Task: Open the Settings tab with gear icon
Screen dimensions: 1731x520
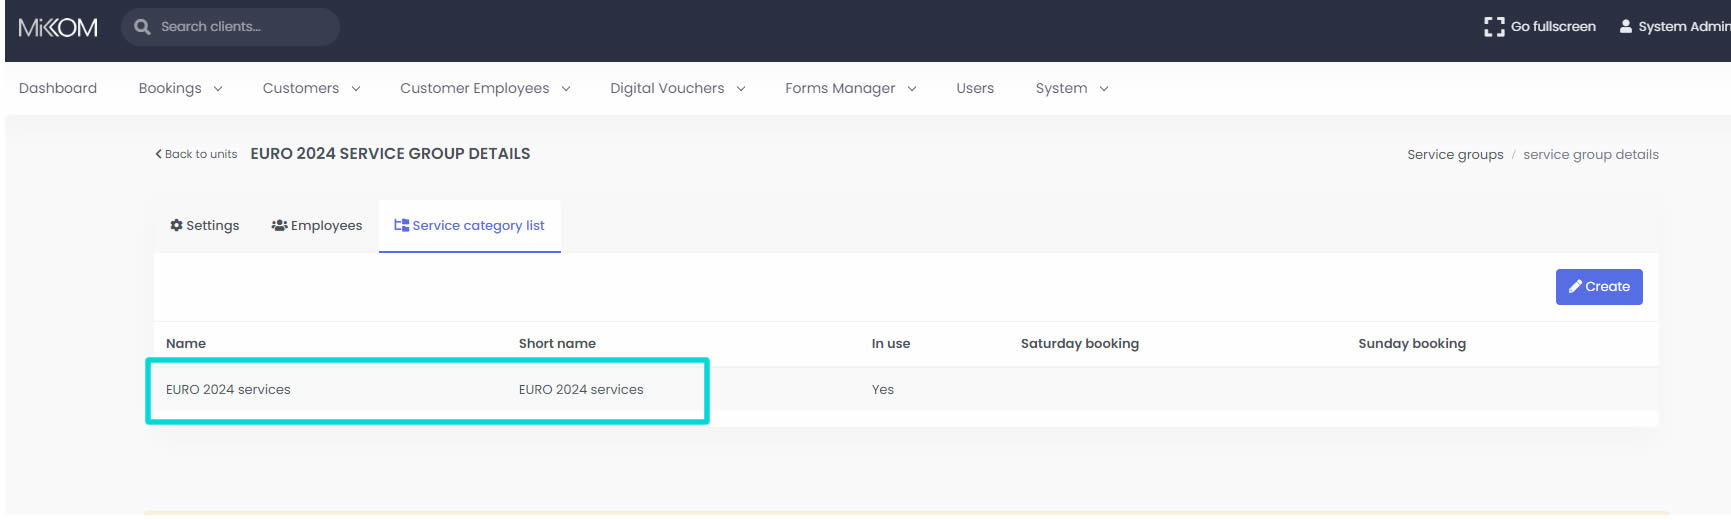Action: pyautogui.click(x=205, y=226)
